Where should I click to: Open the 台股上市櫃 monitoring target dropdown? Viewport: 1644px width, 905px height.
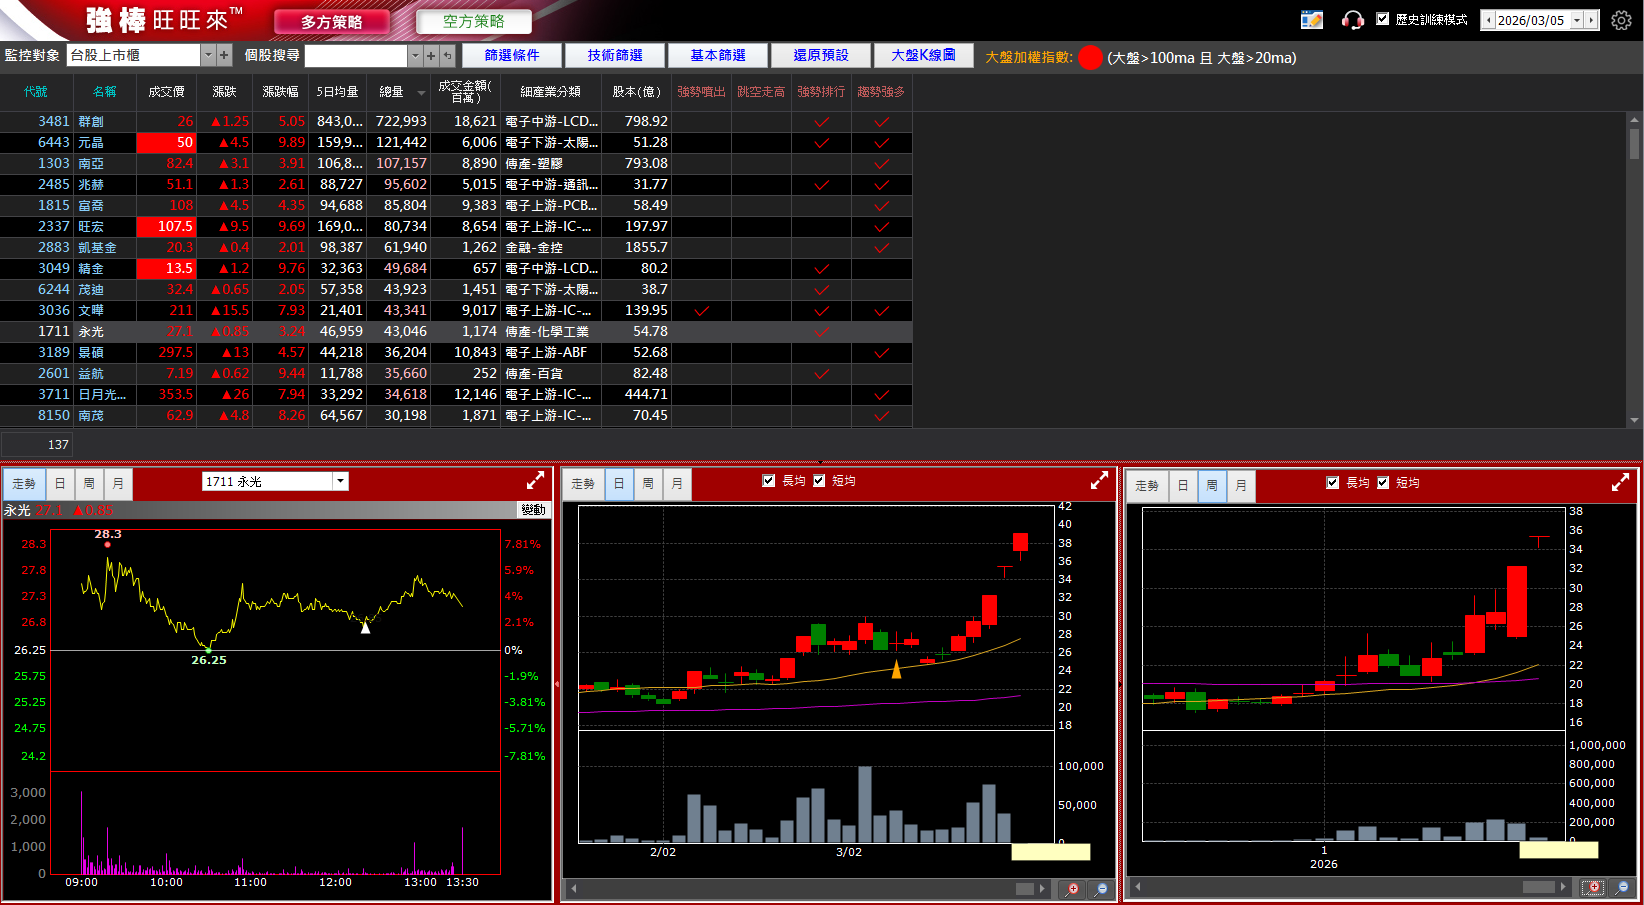209,56
